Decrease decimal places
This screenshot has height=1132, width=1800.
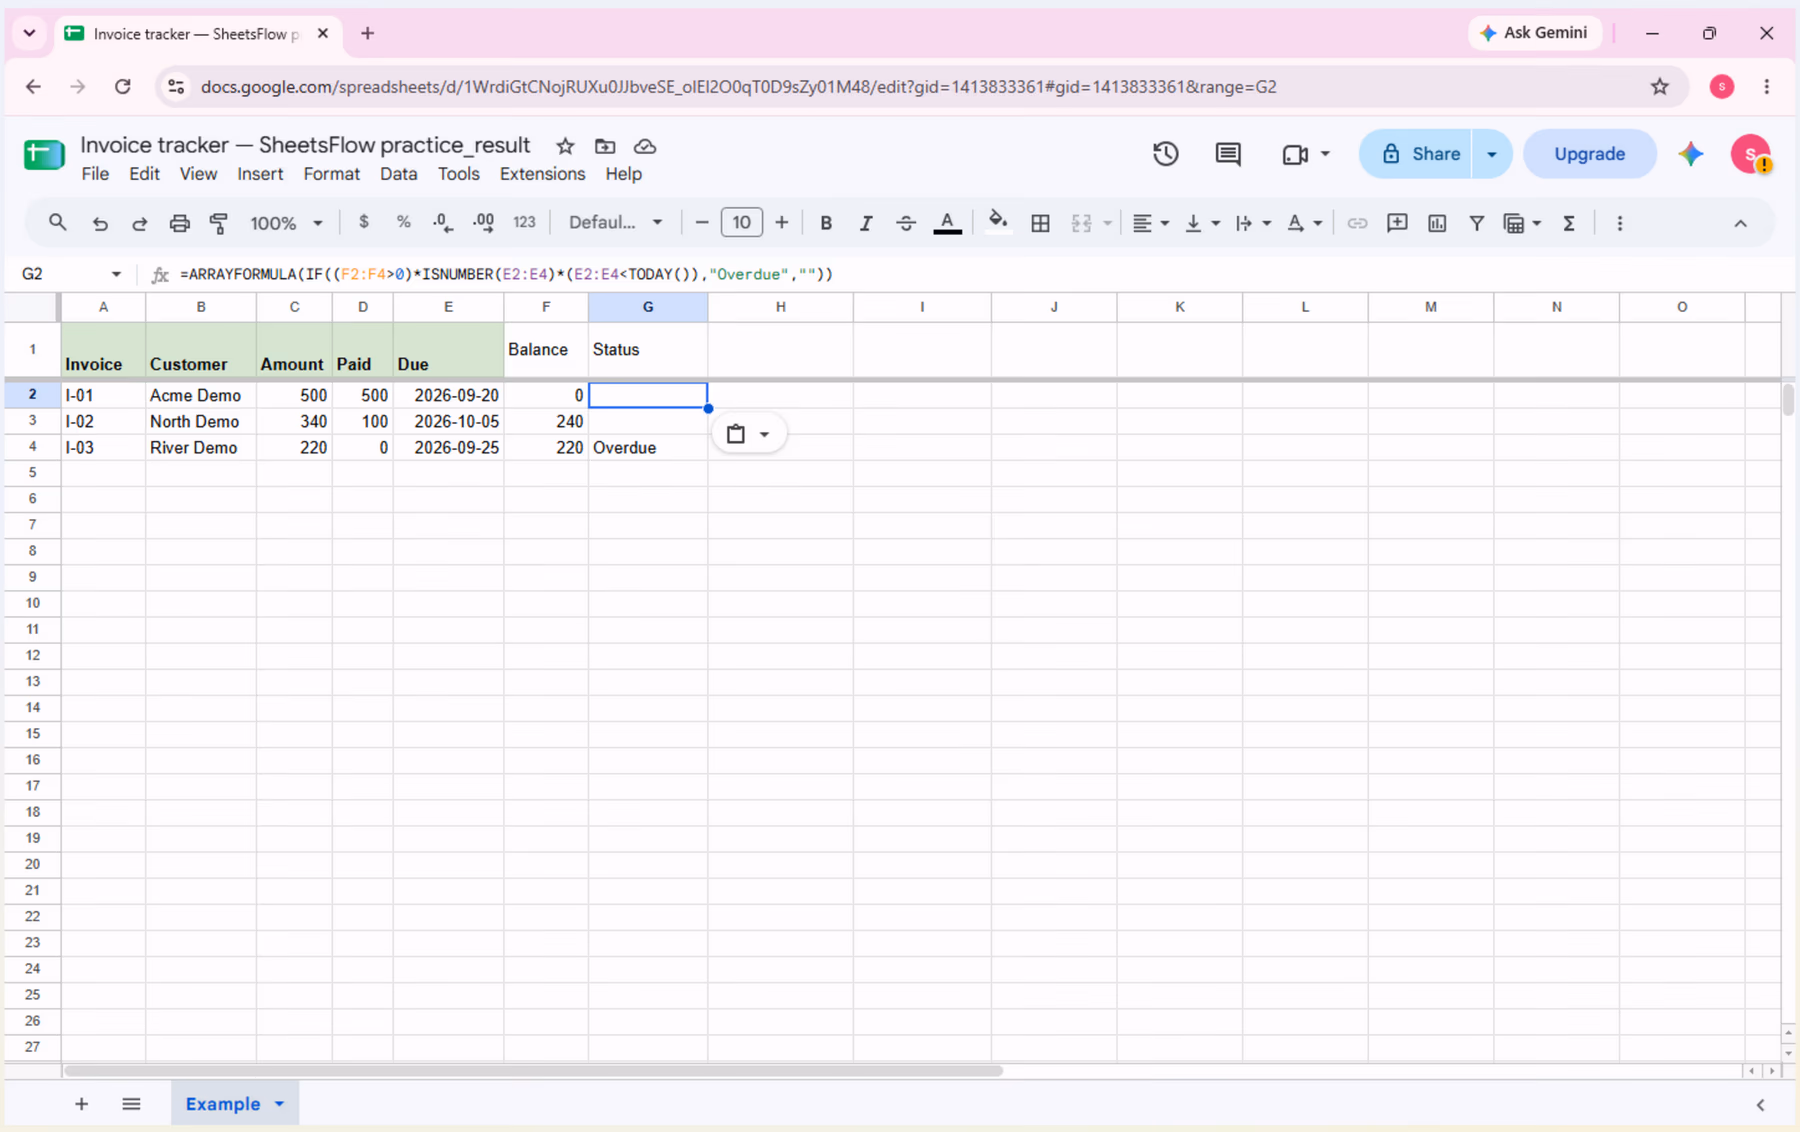443,223
